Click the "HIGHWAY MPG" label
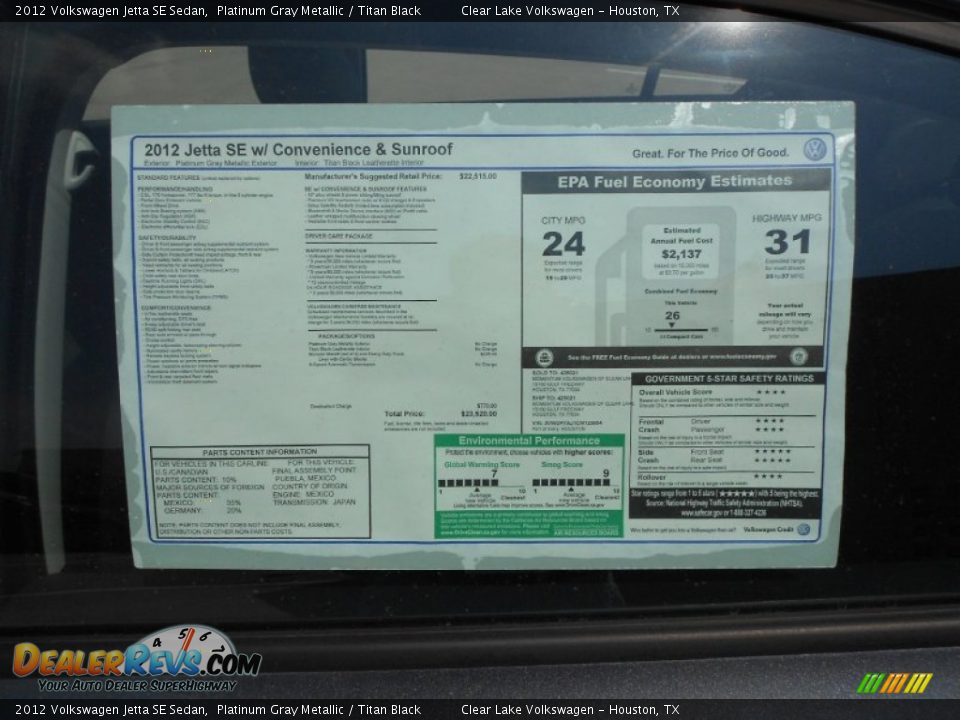960x720 pixels. click(787, 218)
